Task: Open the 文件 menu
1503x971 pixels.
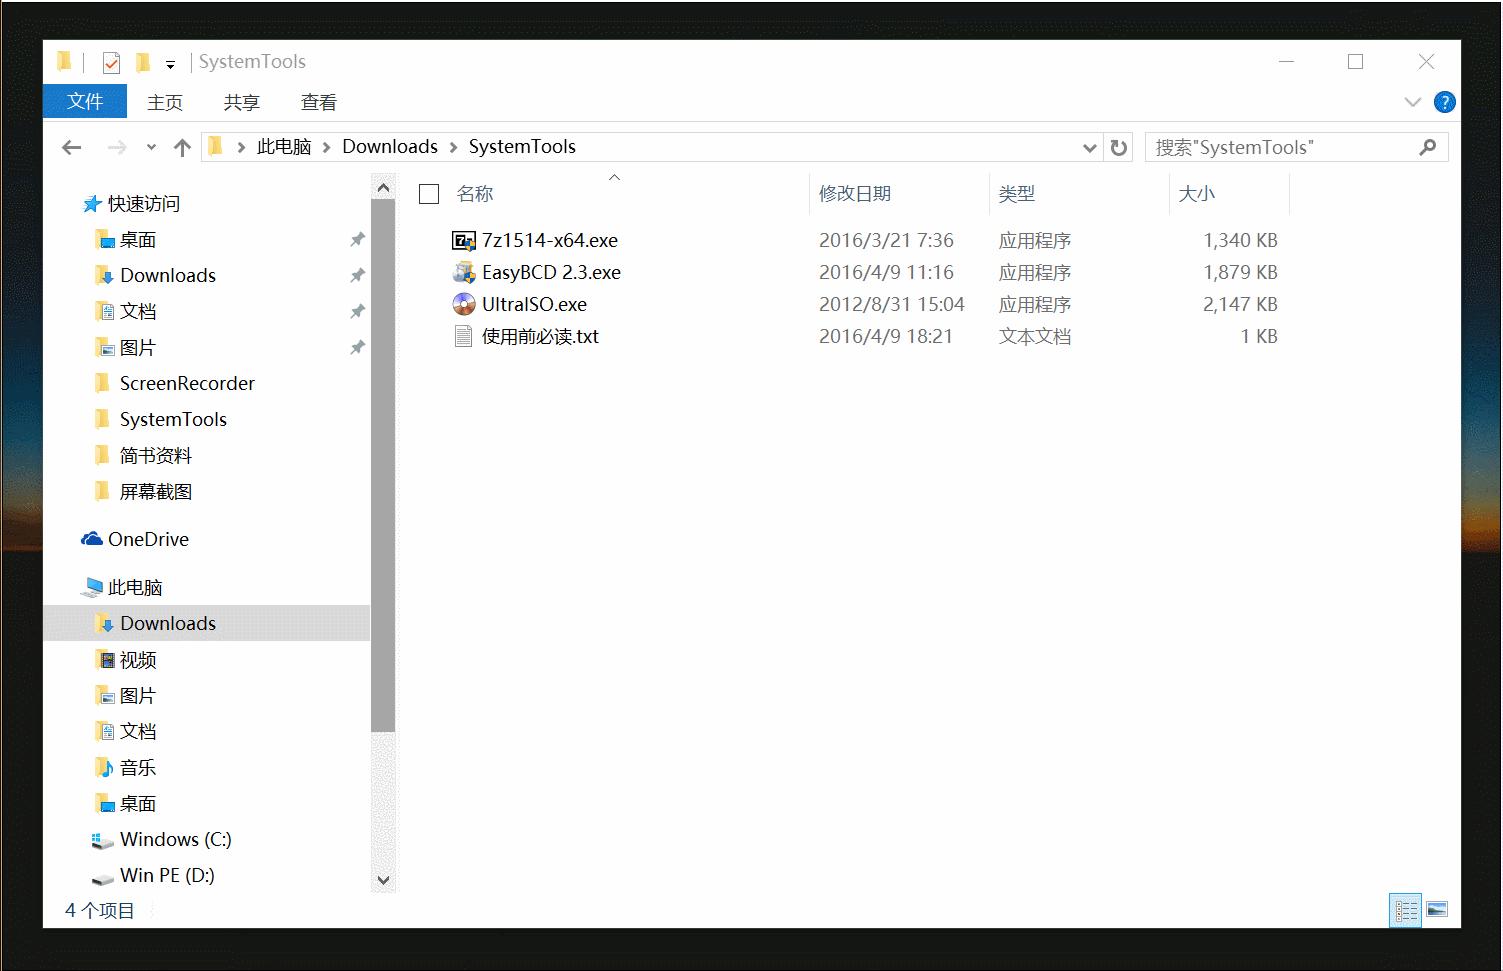Action: coord(84,101)
